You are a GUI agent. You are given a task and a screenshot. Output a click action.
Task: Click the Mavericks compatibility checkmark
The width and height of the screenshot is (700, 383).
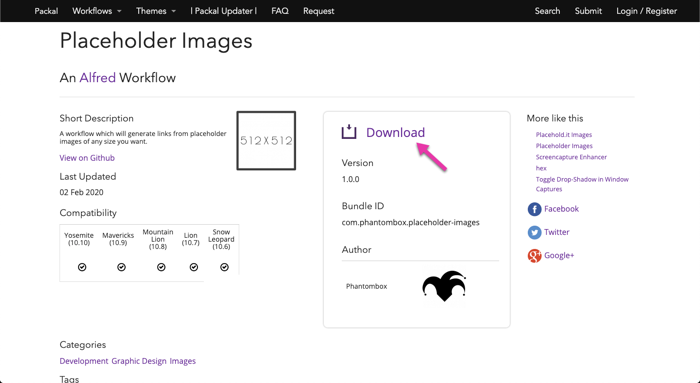[x=121, y=267]
